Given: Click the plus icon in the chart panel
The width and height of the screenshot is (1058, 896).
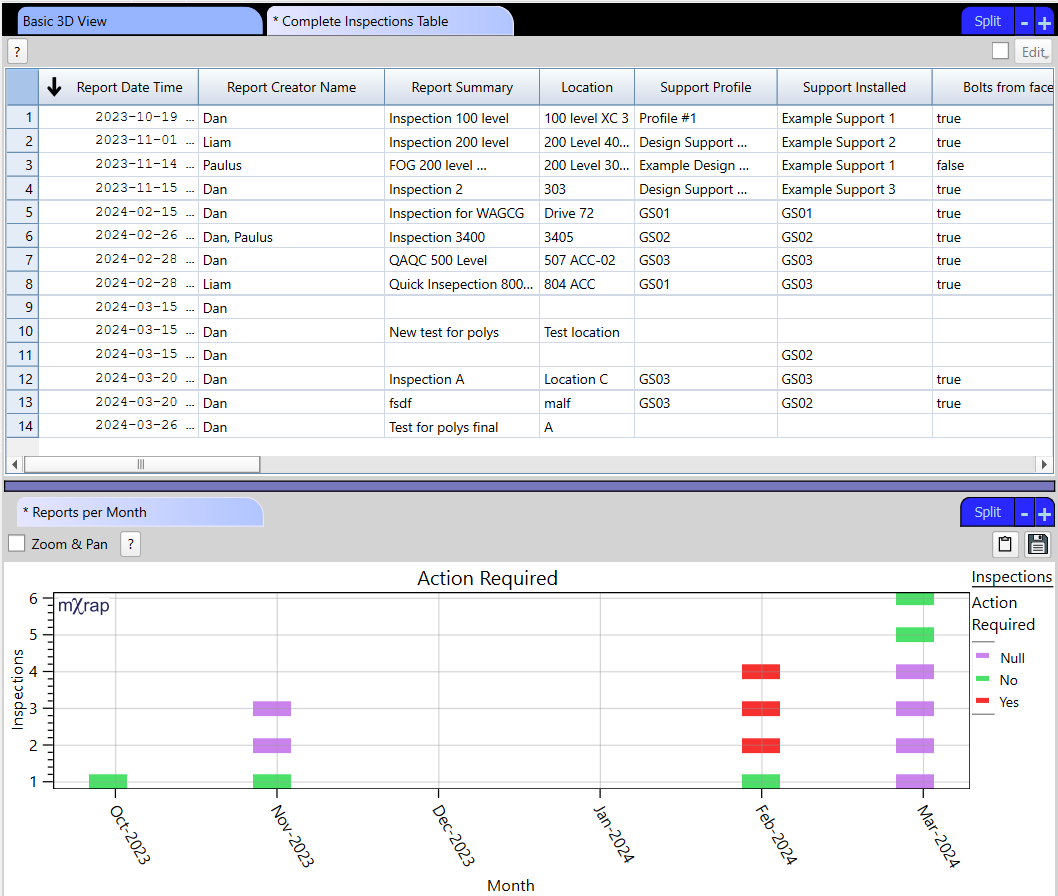Looking at the screenshot, I should tap(1044, 513).
